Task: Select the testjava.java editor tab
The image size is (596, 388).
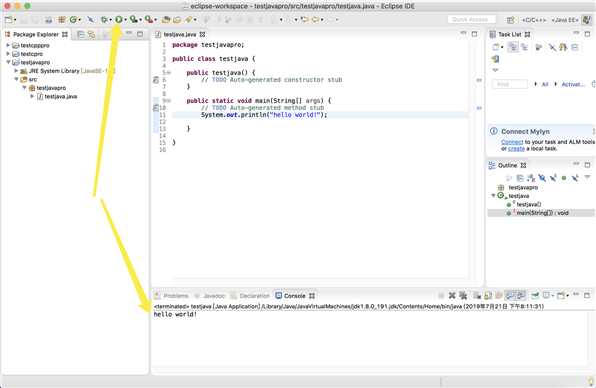Action: click(x=179, y=34)
